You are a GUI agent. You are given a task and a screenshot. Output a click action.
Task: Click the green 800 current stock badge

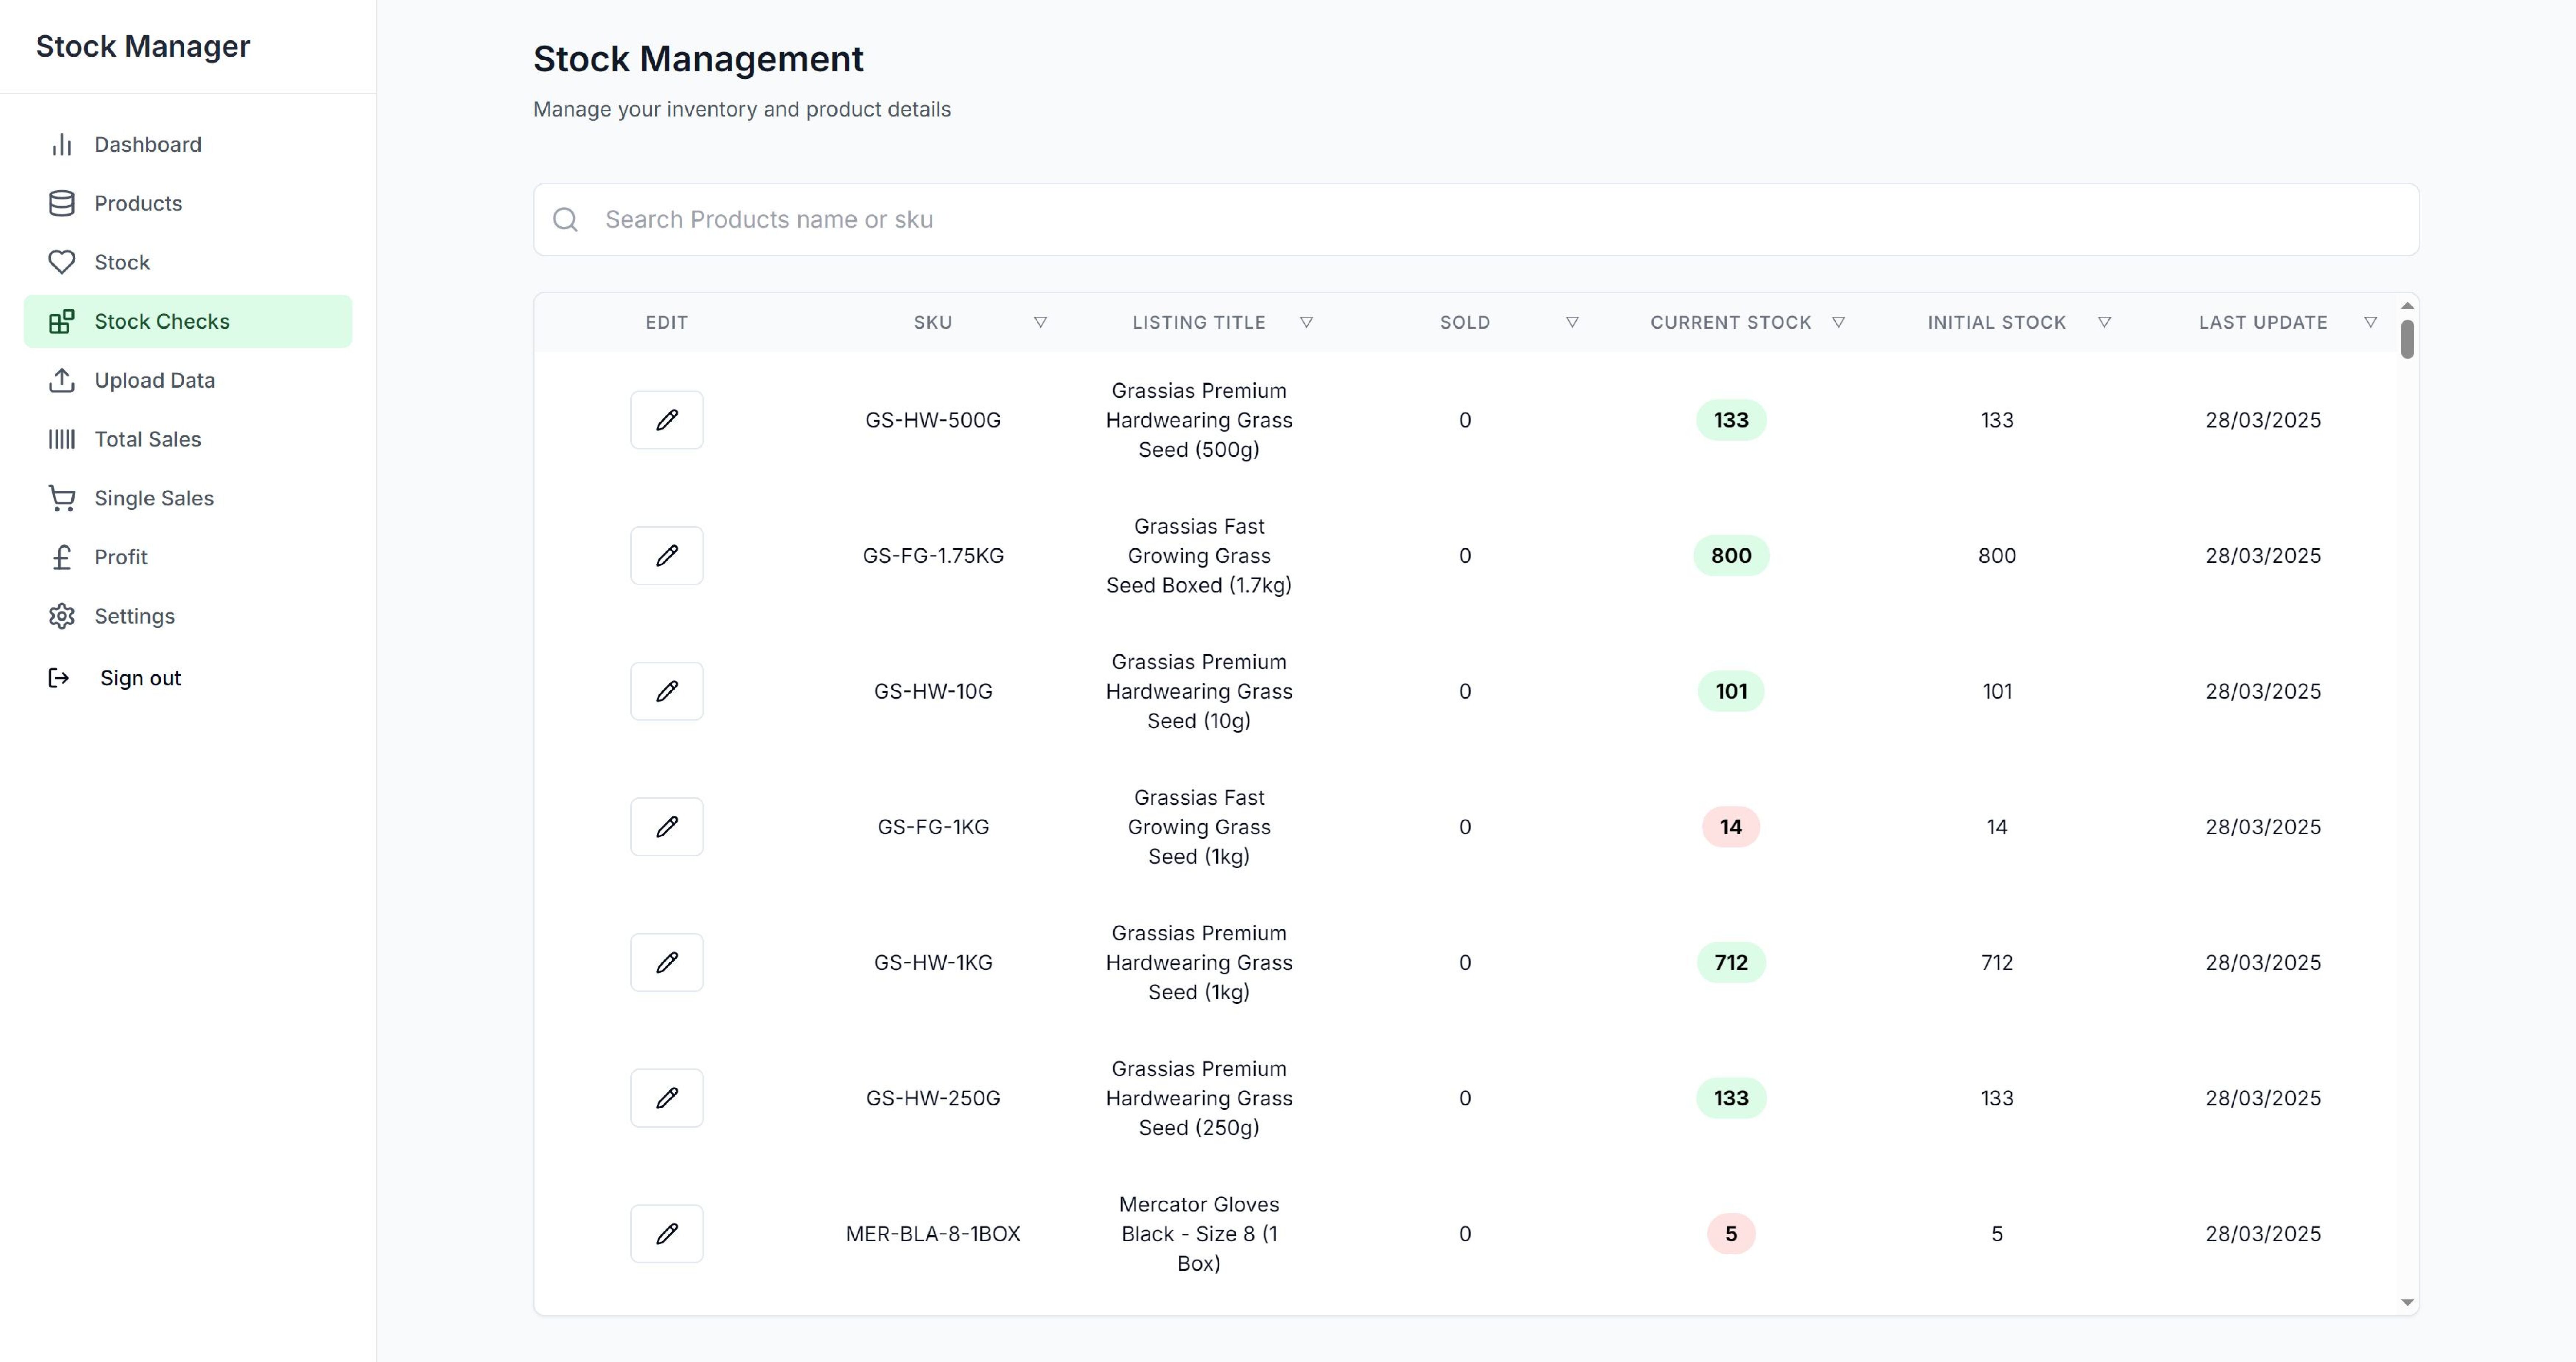(1731, 556)
